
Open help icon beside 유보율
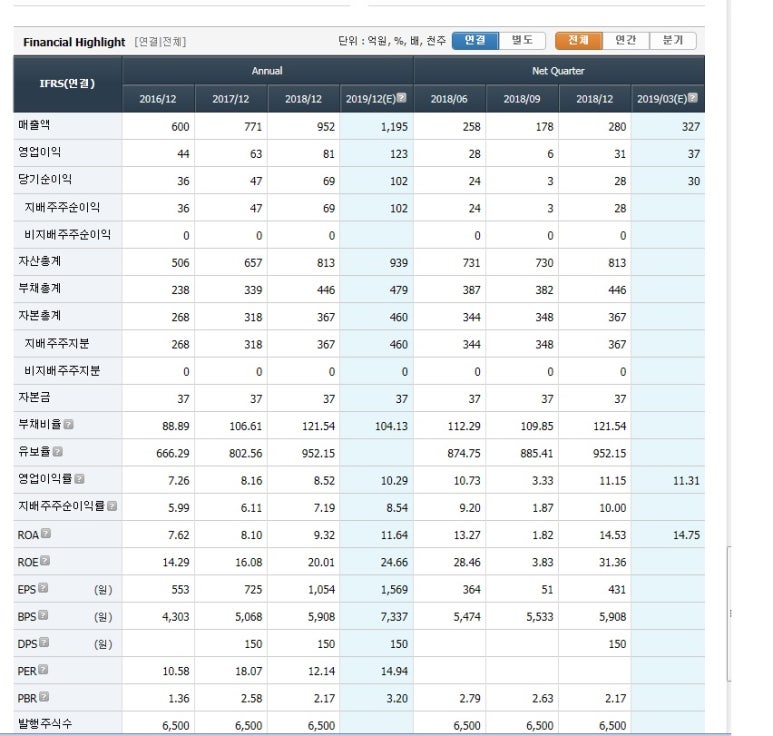coord(58,452)
